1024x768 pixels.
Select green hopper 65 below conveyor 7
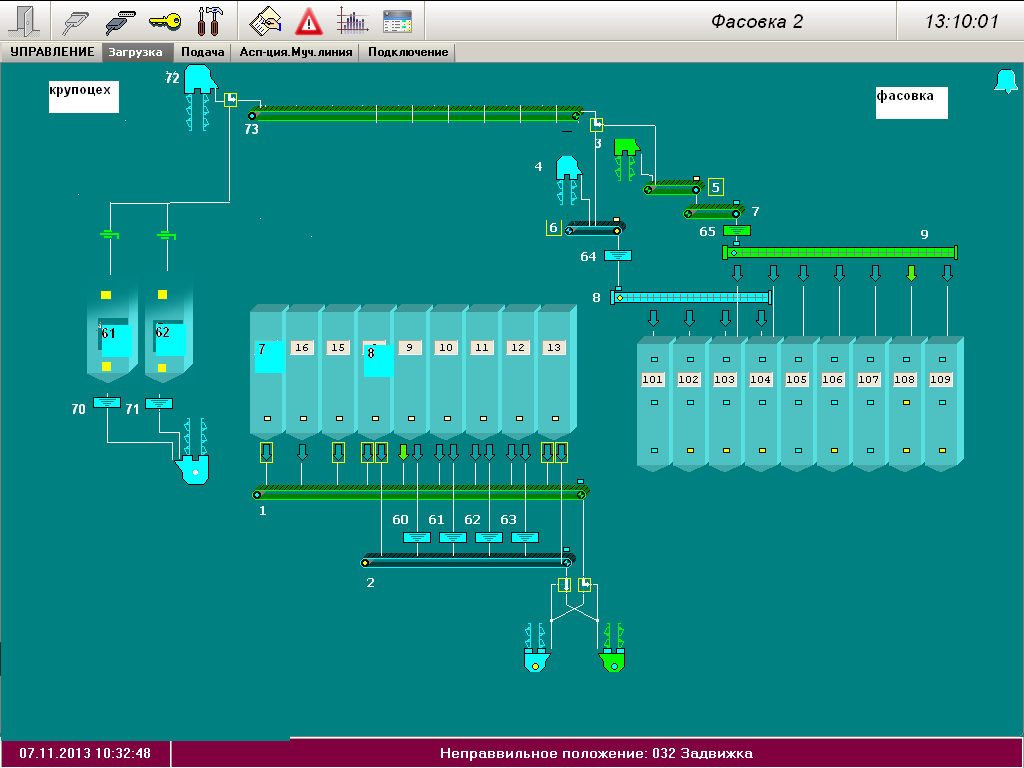(x=736, y=231)
